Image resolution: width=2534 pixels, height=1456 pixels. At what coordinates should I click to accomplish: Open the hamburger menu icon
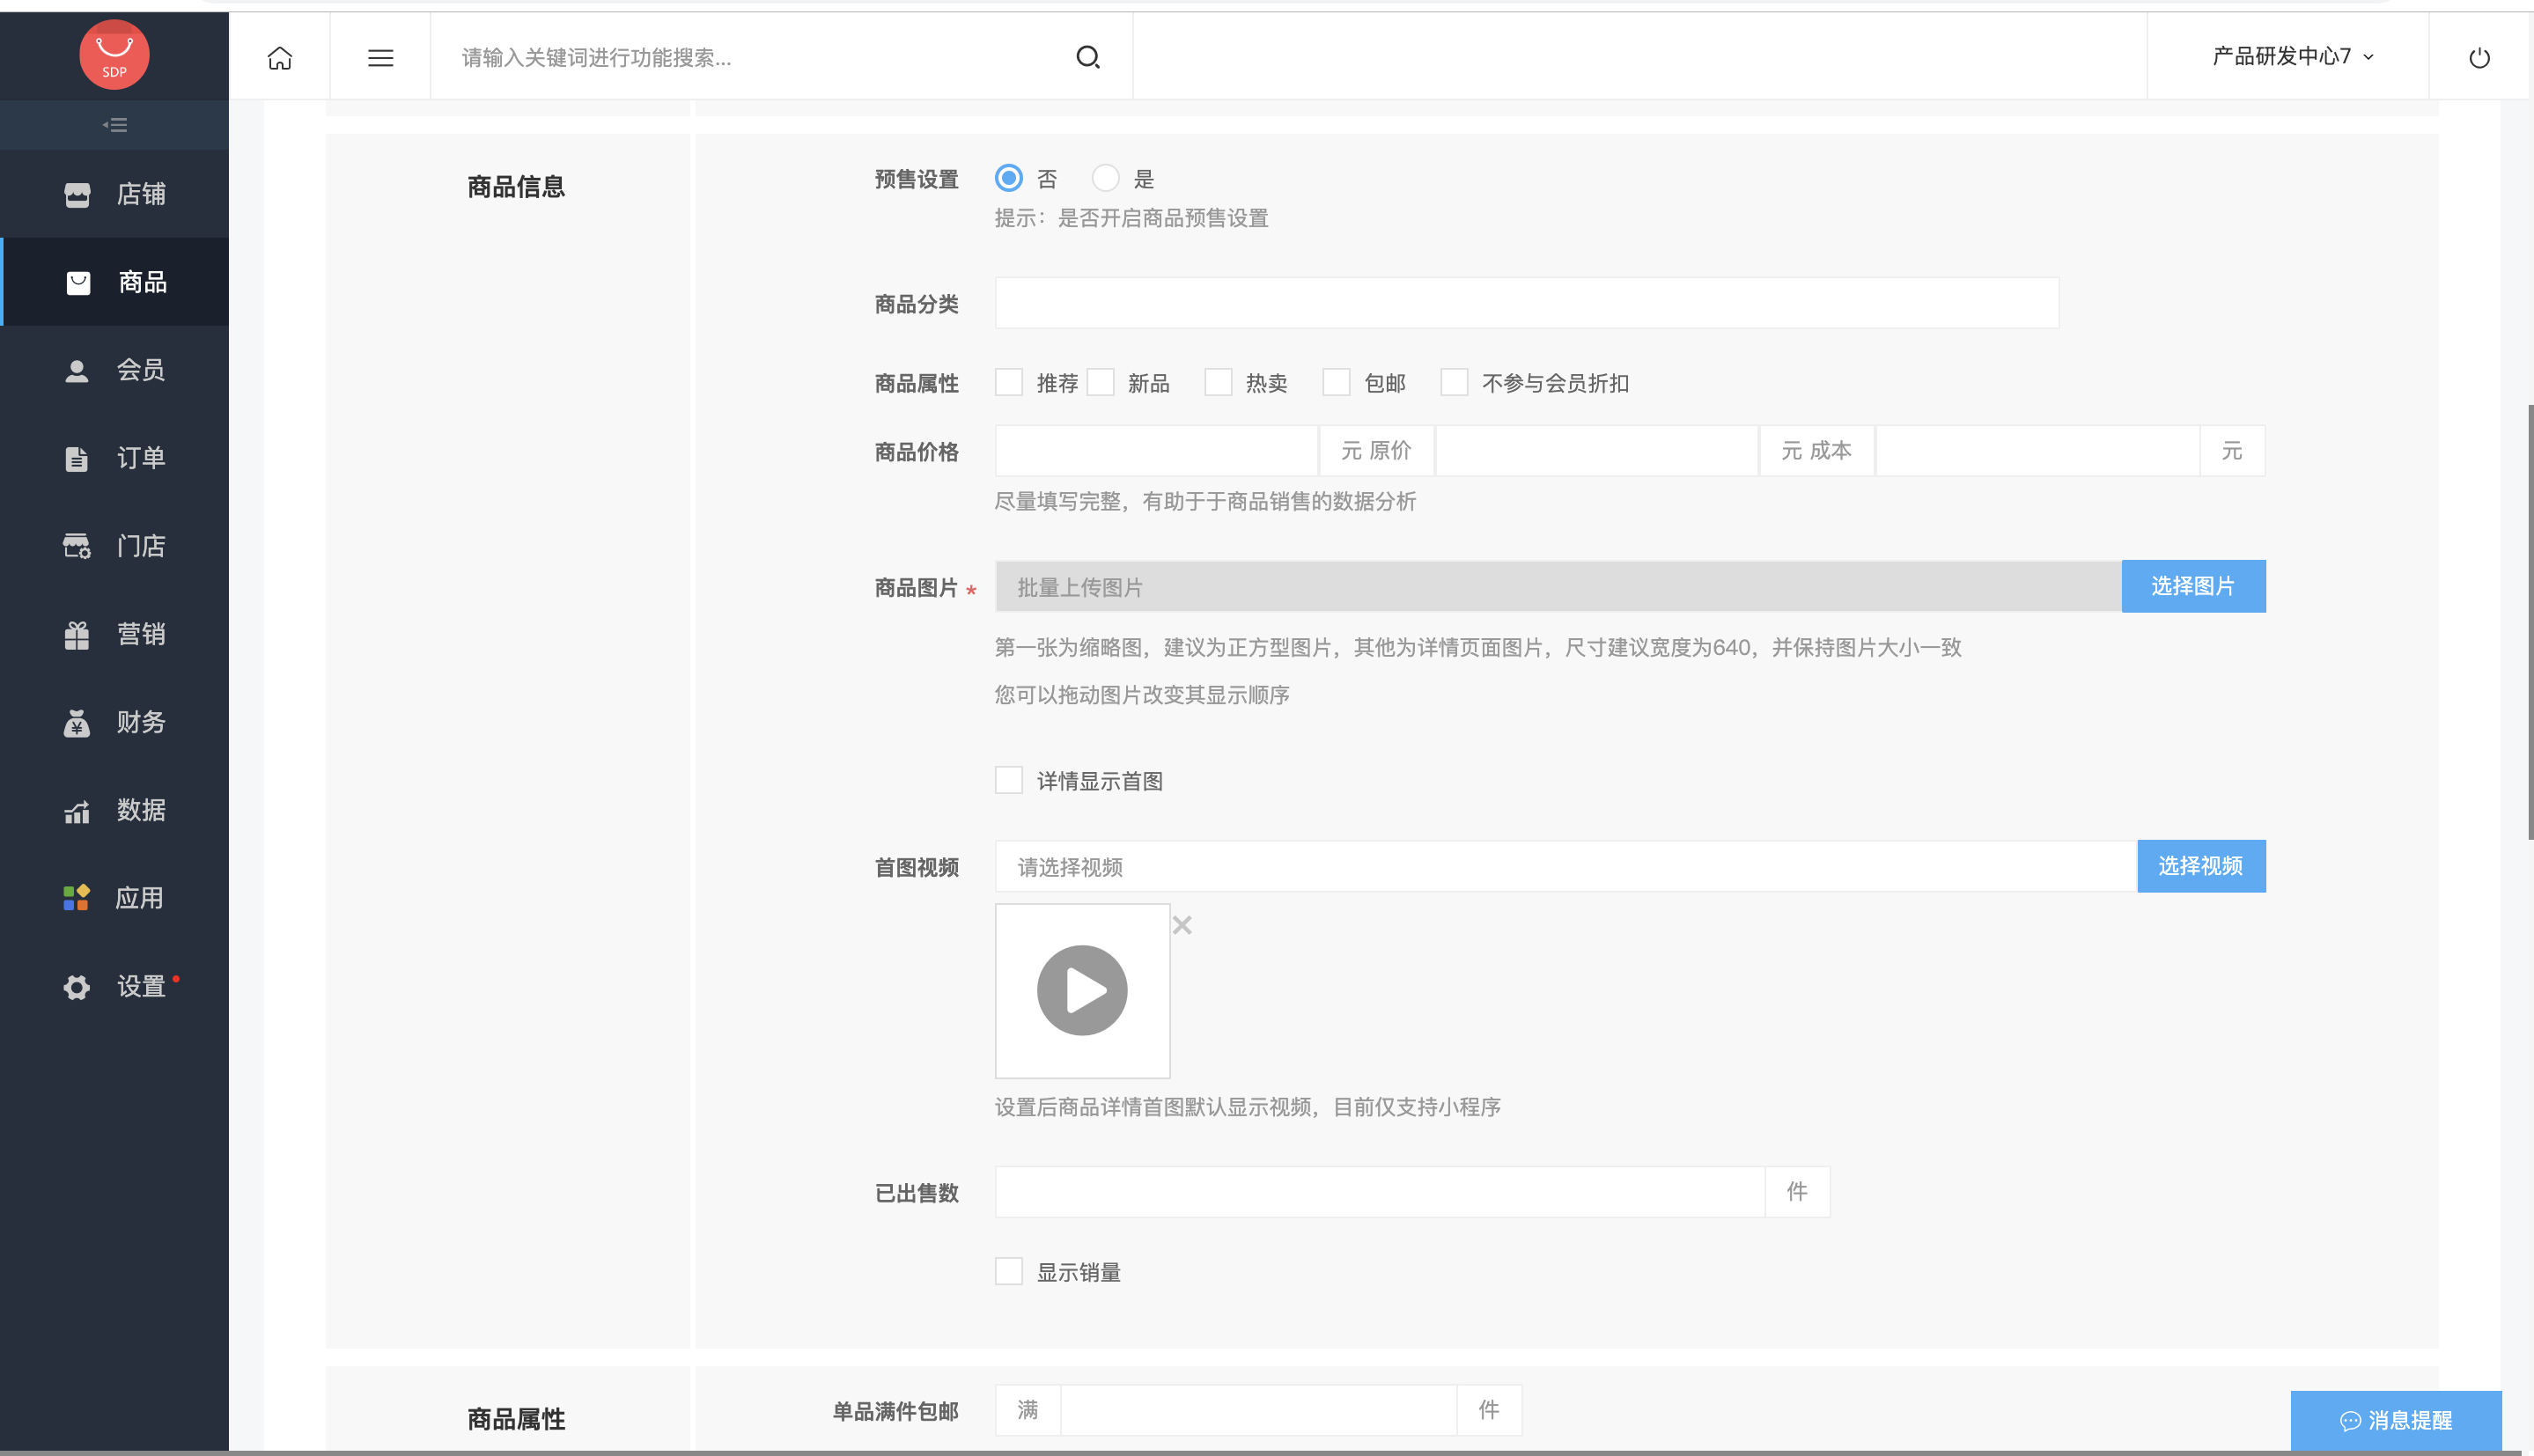[x=380, y=58]
